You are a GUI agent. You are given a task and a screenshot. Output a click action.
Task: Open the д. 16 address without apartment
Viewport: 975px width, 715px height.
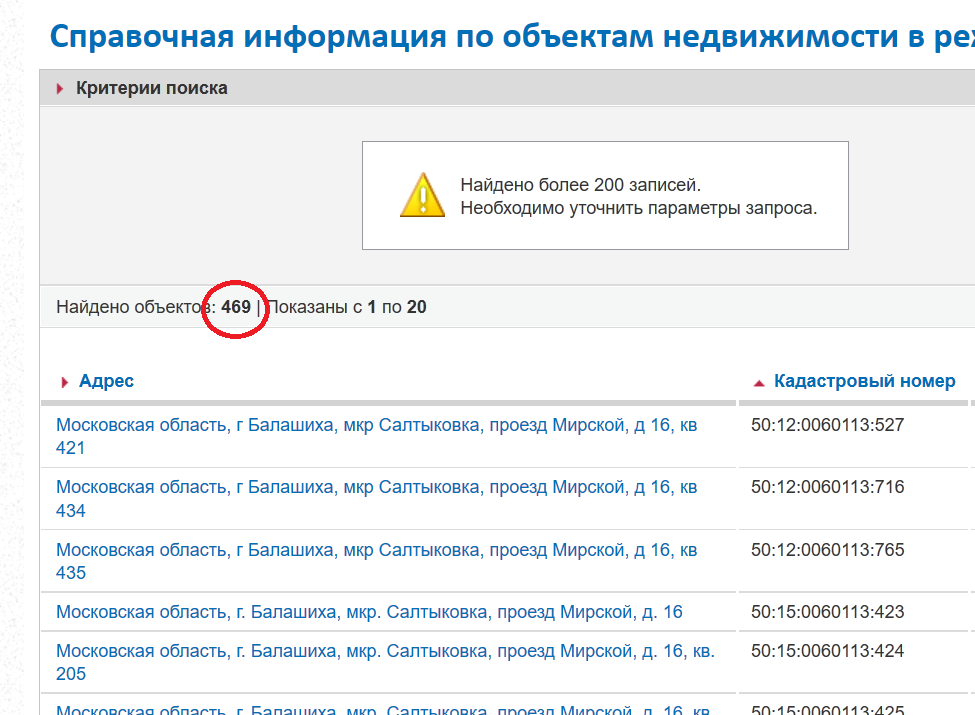click(x=369, y=612)
